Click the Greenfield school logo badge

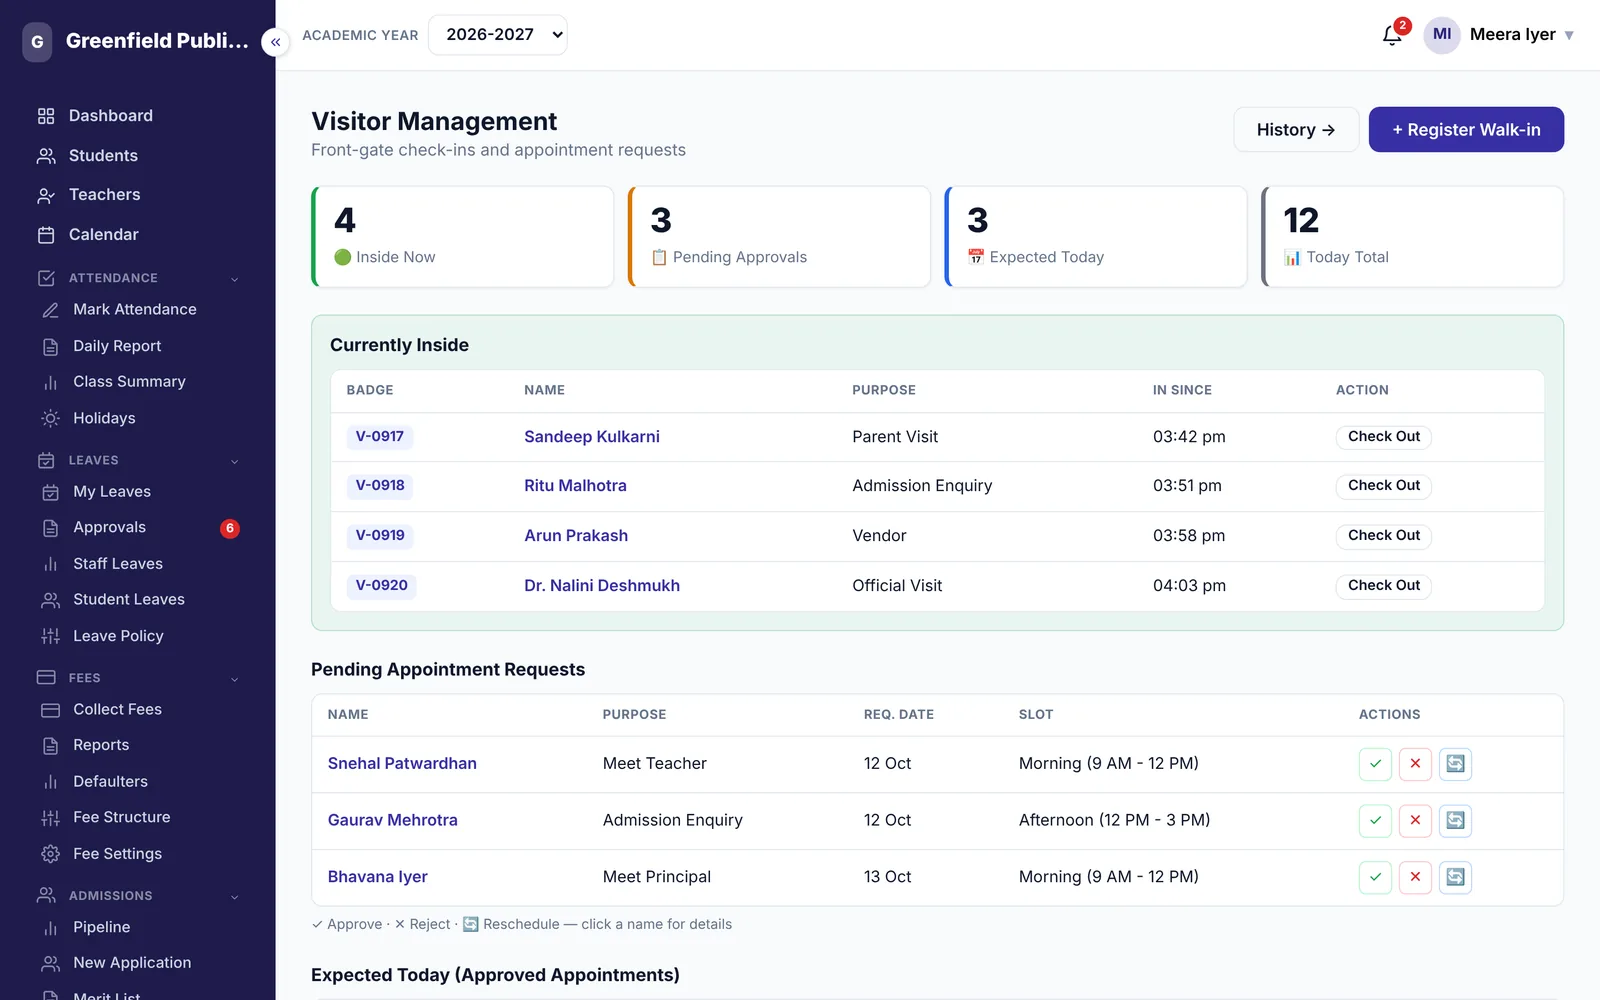(x=37, y=42)
